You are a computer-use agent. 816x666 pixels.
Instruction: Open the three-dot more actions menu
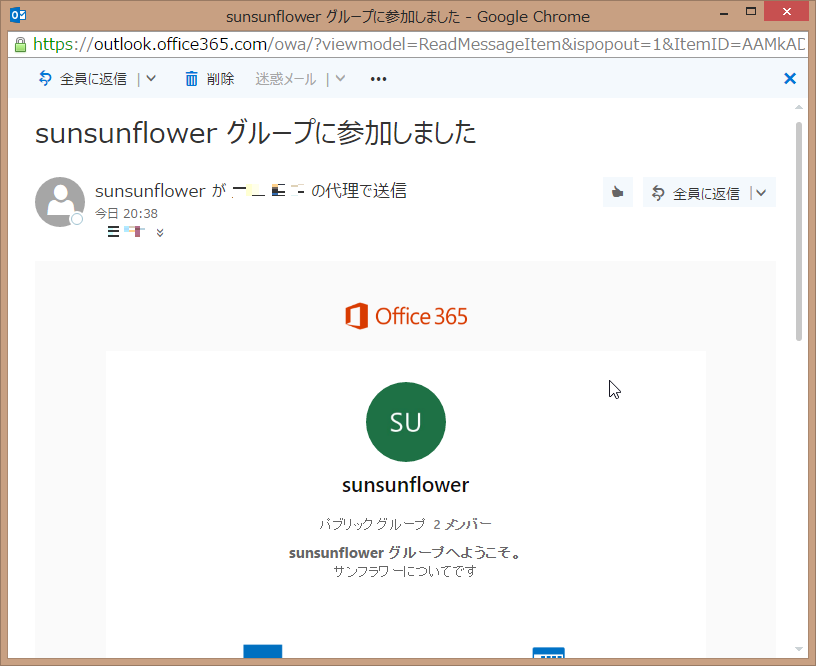(x=378, y=79)
